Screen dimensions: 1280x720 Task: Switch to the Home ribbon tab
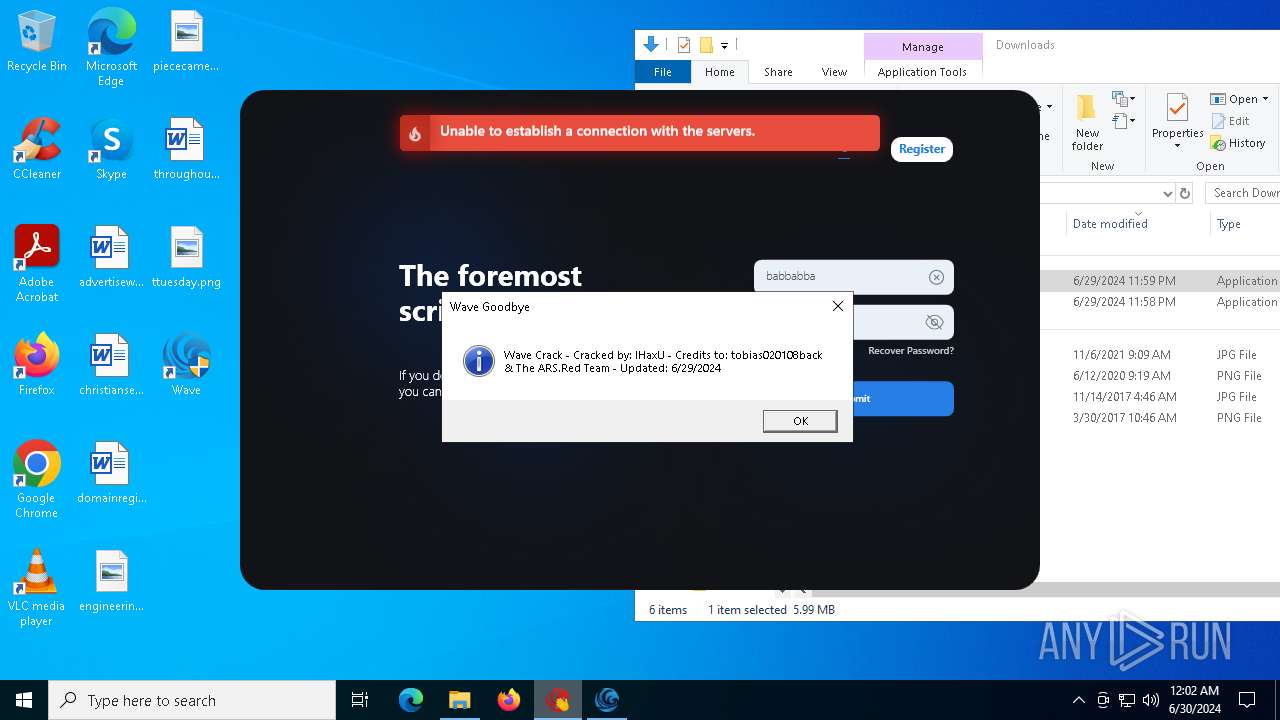tap(720, 72)
